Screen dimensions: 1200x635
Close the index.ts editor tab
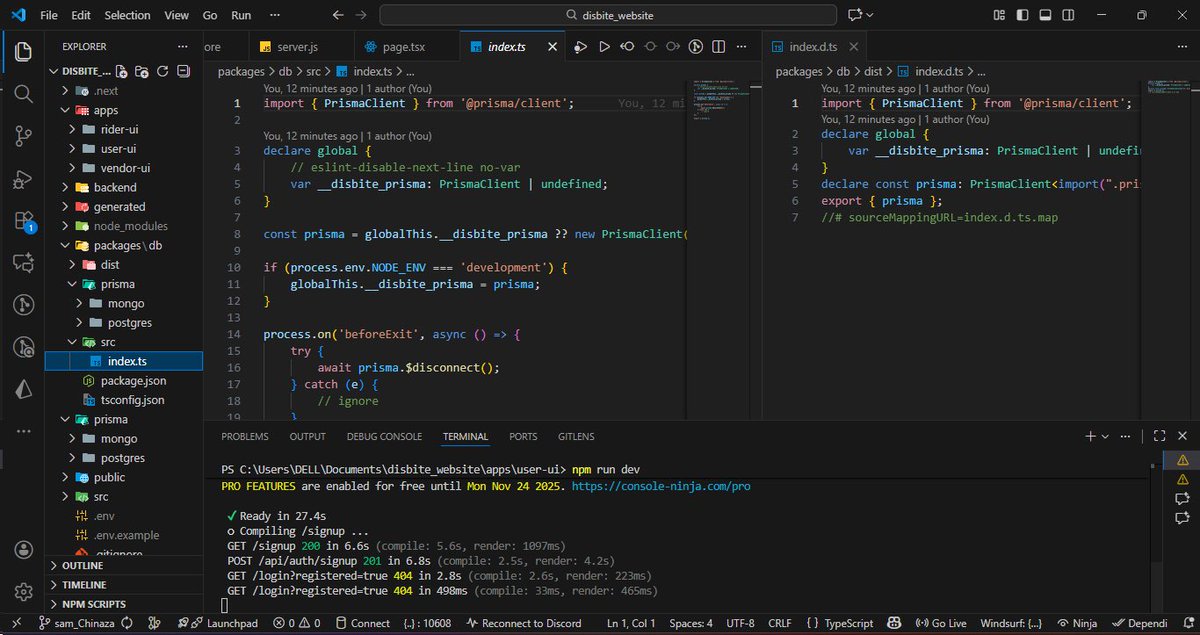pos(551,47)
